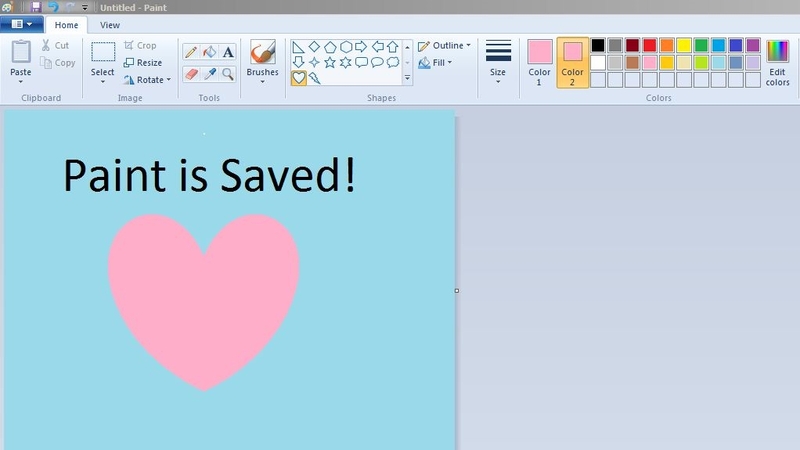
Task: Switch active color to Color 1
Action: click(540, 60)
